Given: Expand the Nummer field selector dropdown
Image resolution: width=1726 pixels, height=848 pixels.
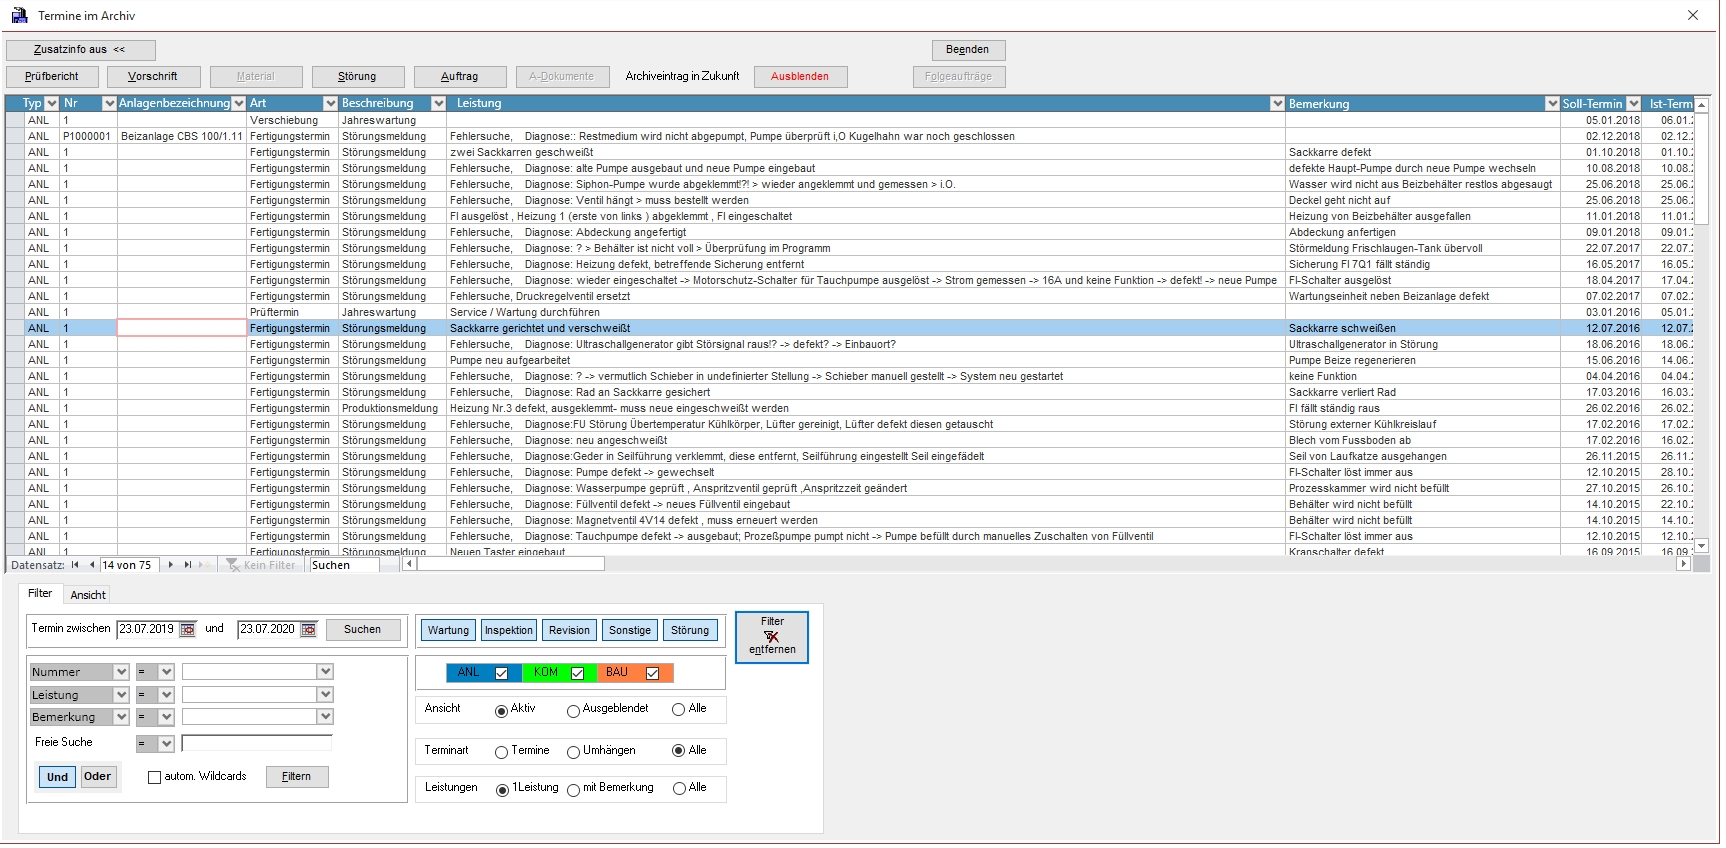Looking at the screenshot, I should (121, 672).
